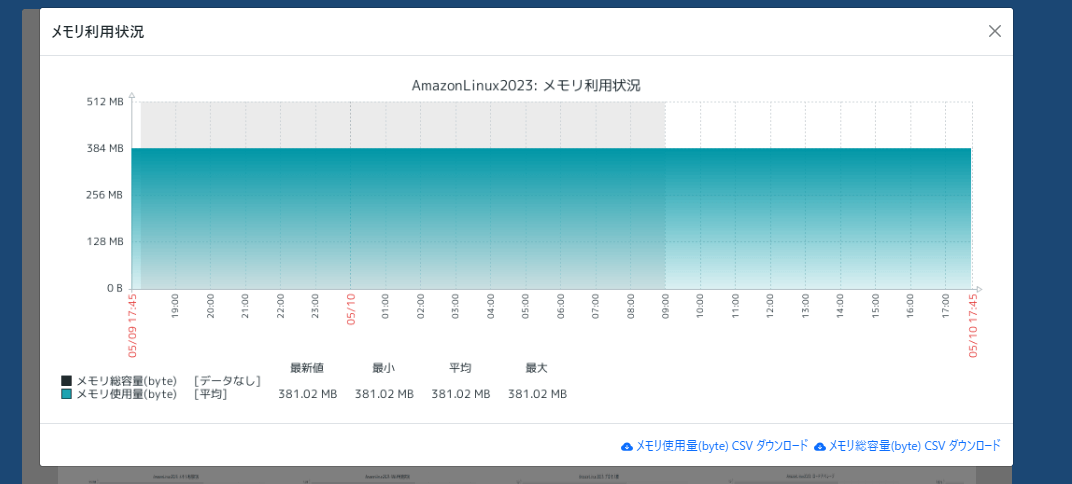Close the メモリ利用状況 dialog
The height and width of the screenshot is (484, 1072).
tap(994, 31)
